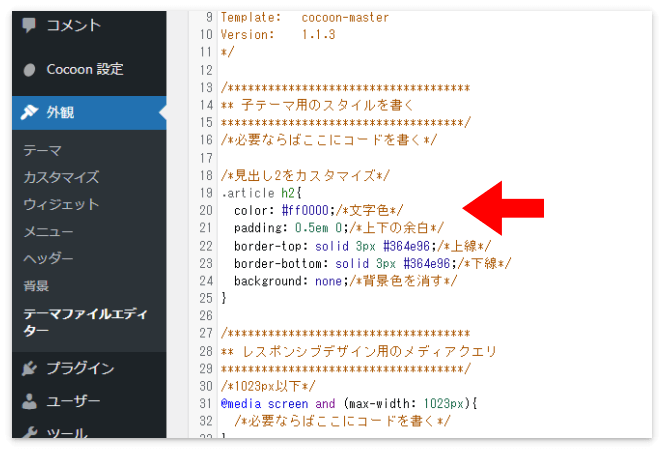Click the Comments speech bubble icon
This screenshot has width=664, height=451.
pos(29,25)
